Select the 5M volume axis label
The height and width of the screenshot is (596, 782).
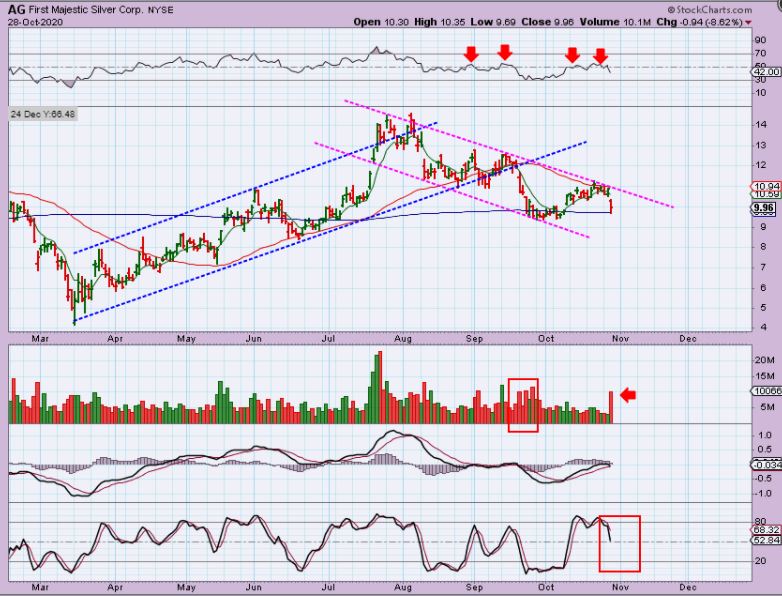click(767, 407)
